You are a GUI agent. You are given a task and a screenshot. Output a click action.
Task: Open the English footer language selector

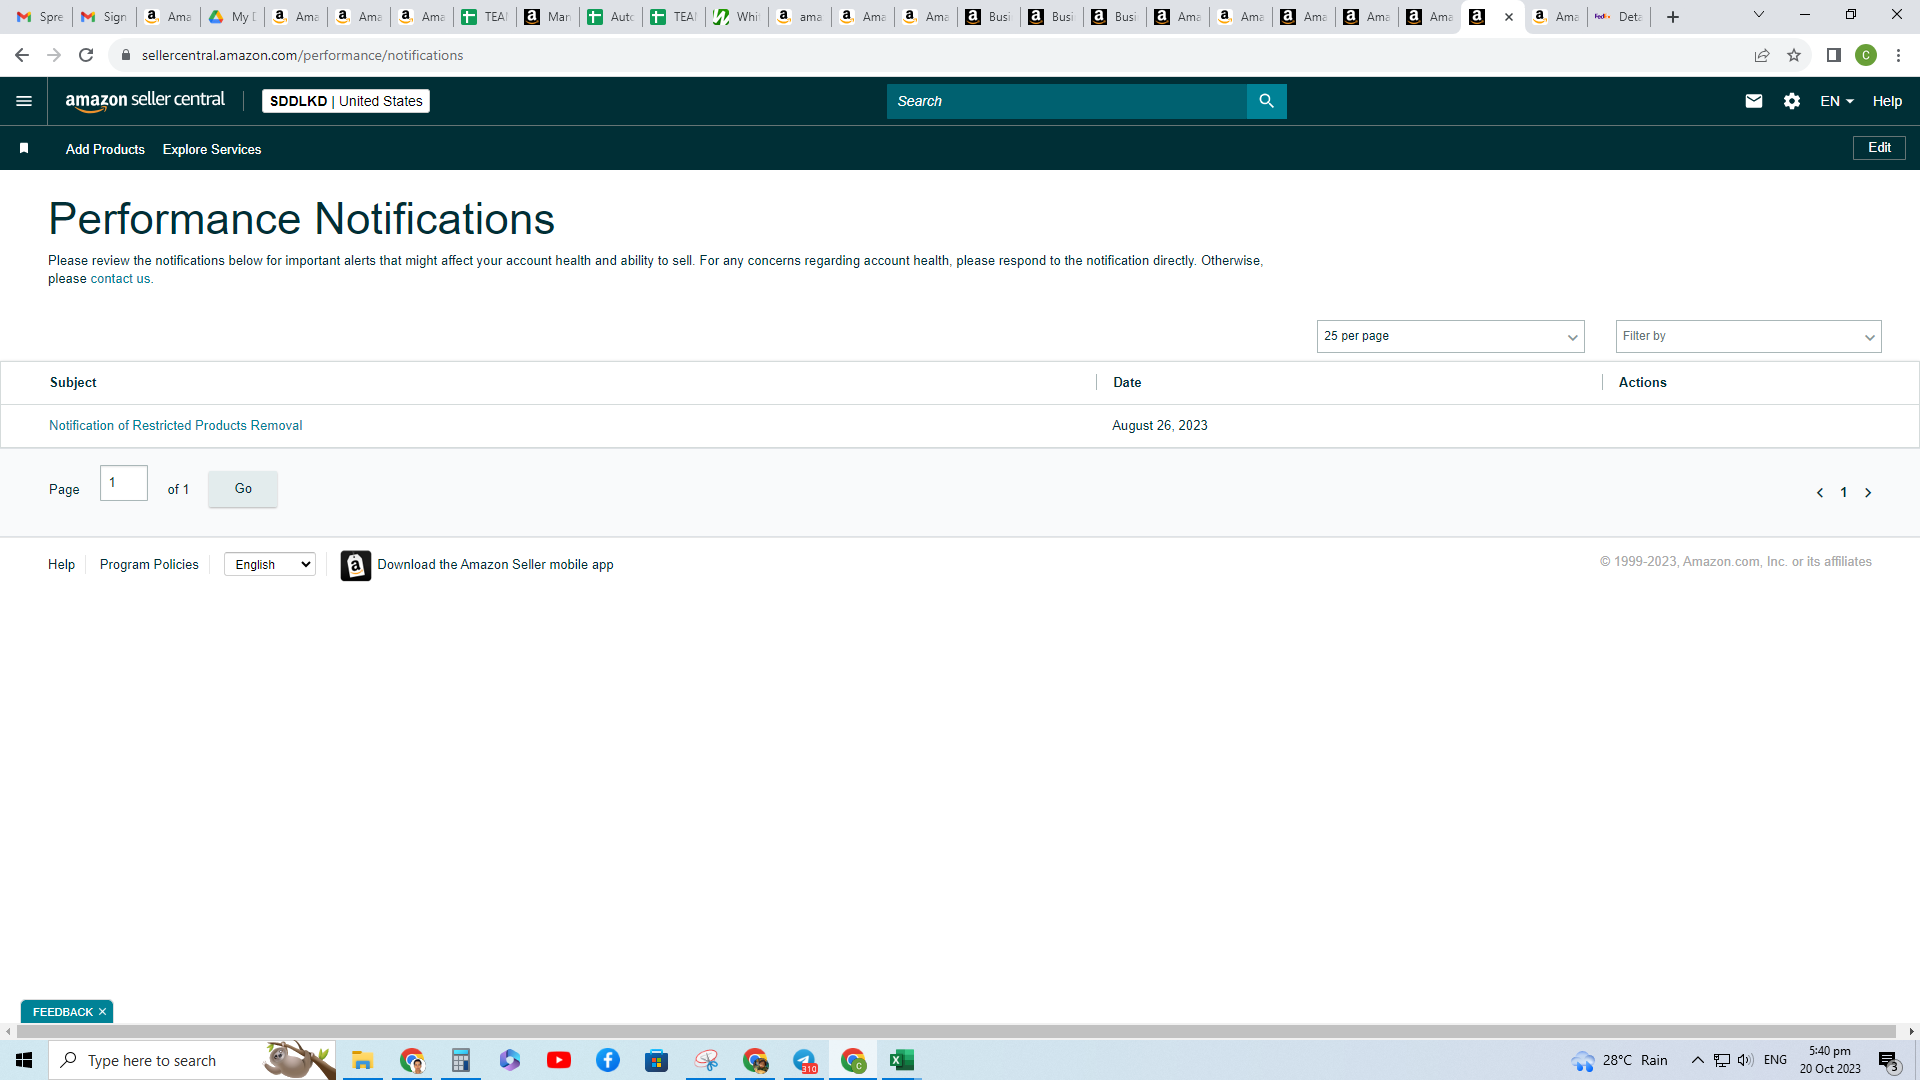(x=270, y=565)
